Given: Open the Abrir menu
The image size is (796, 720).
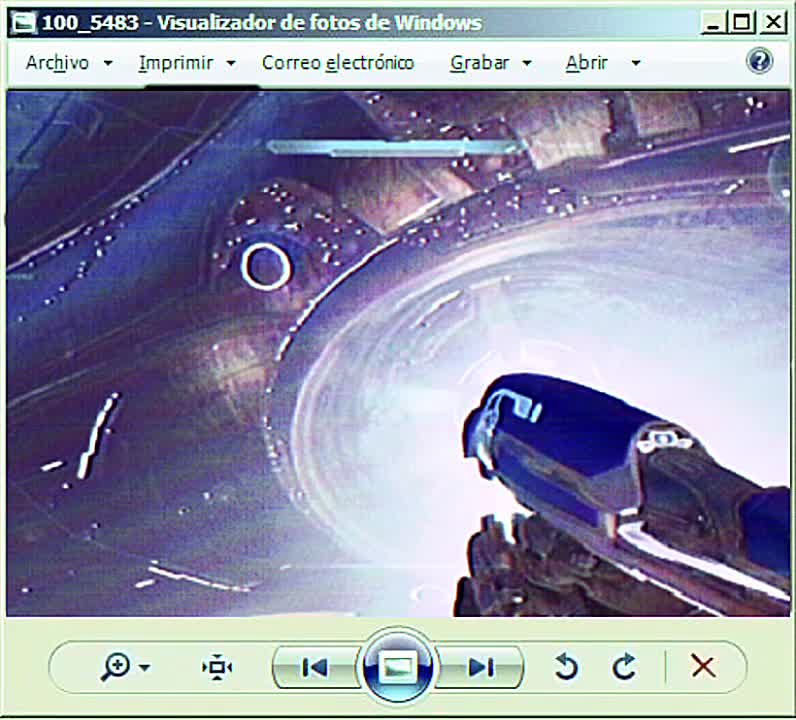Looking at the screenshot, I should pos(586,63).
